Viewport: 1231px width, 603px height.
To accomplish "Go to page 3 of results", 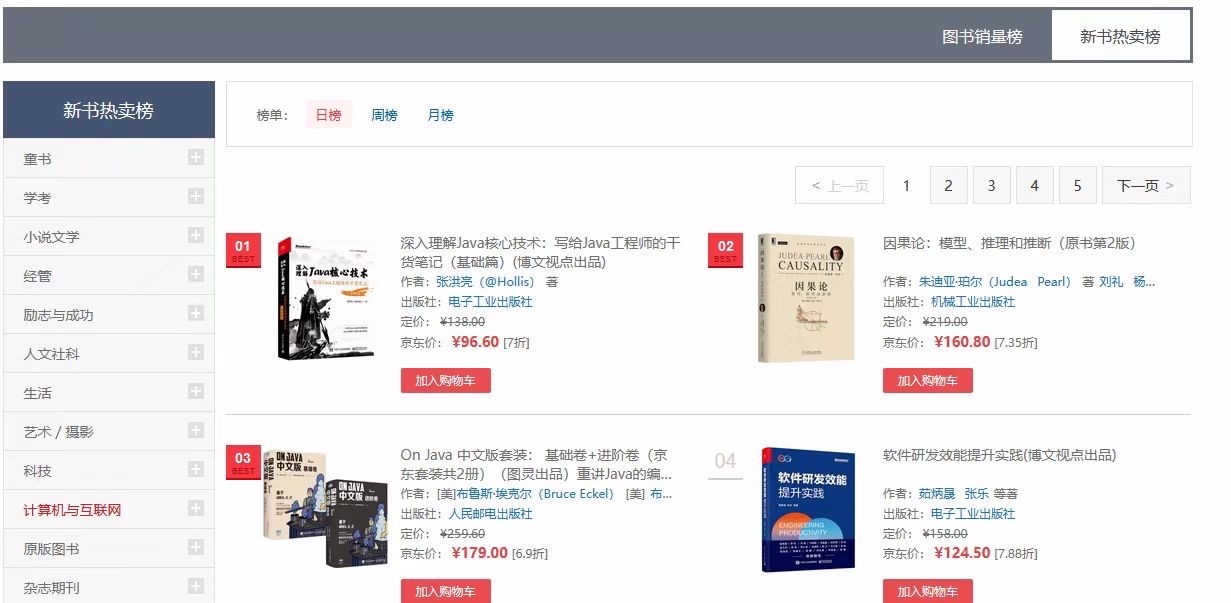I will click(991, 185).
